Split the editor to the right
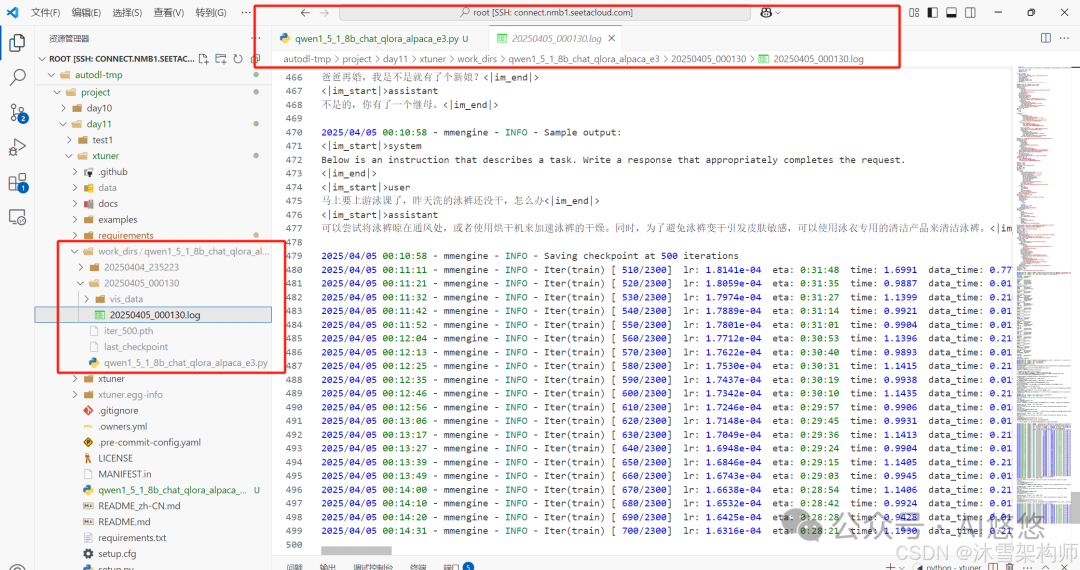Image resolution: width=1080 pixels, height=570 pixels. click(1046, 38)
